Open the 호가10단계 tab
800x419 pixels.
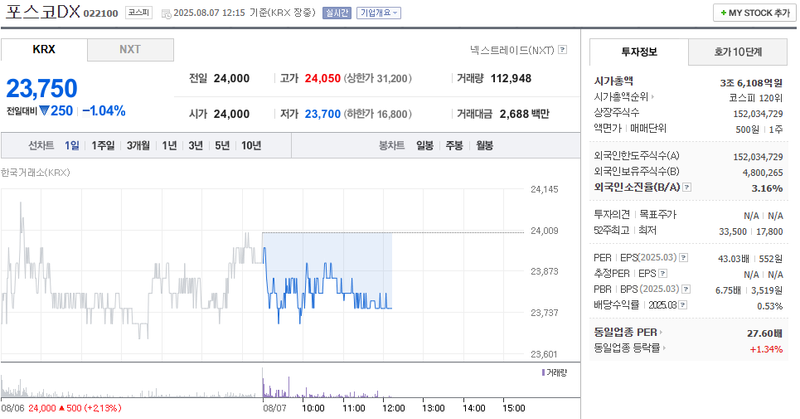(738, 52)
